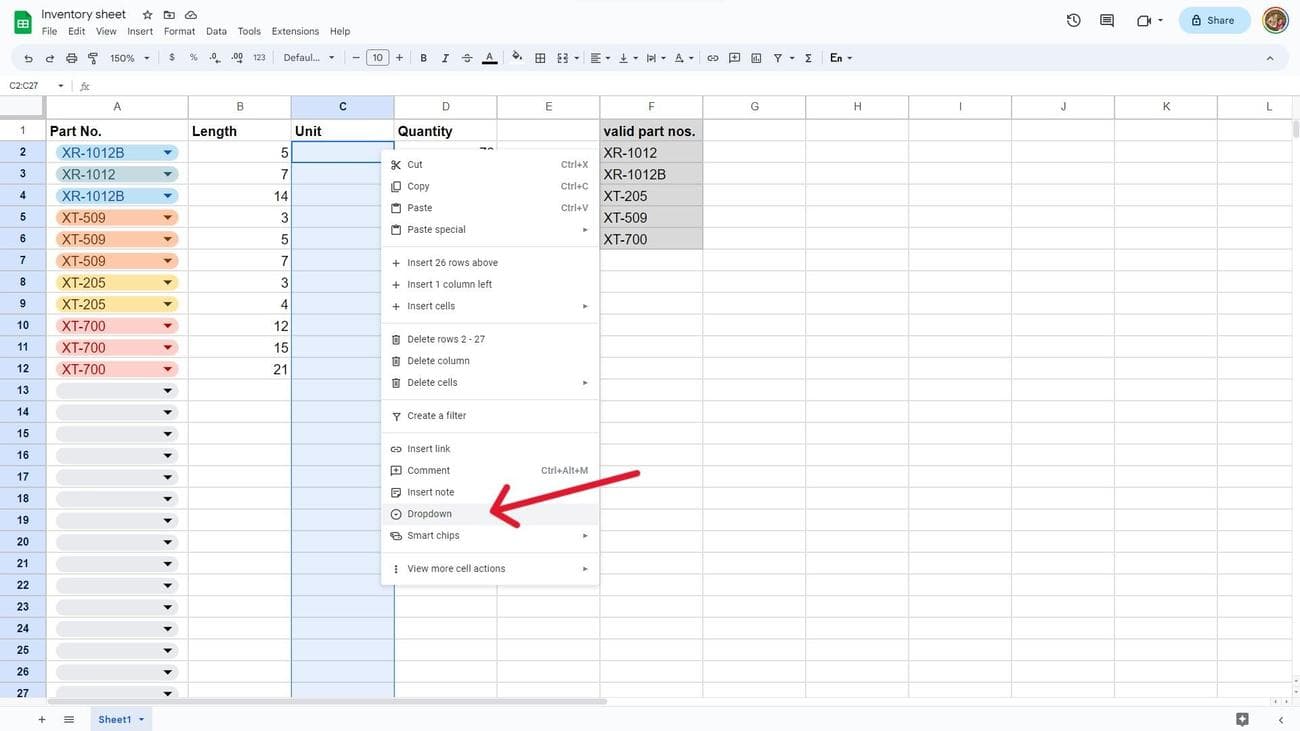Toggle italic formatting
Viewport: 1300px width, 731px height.
pos(445,58)
